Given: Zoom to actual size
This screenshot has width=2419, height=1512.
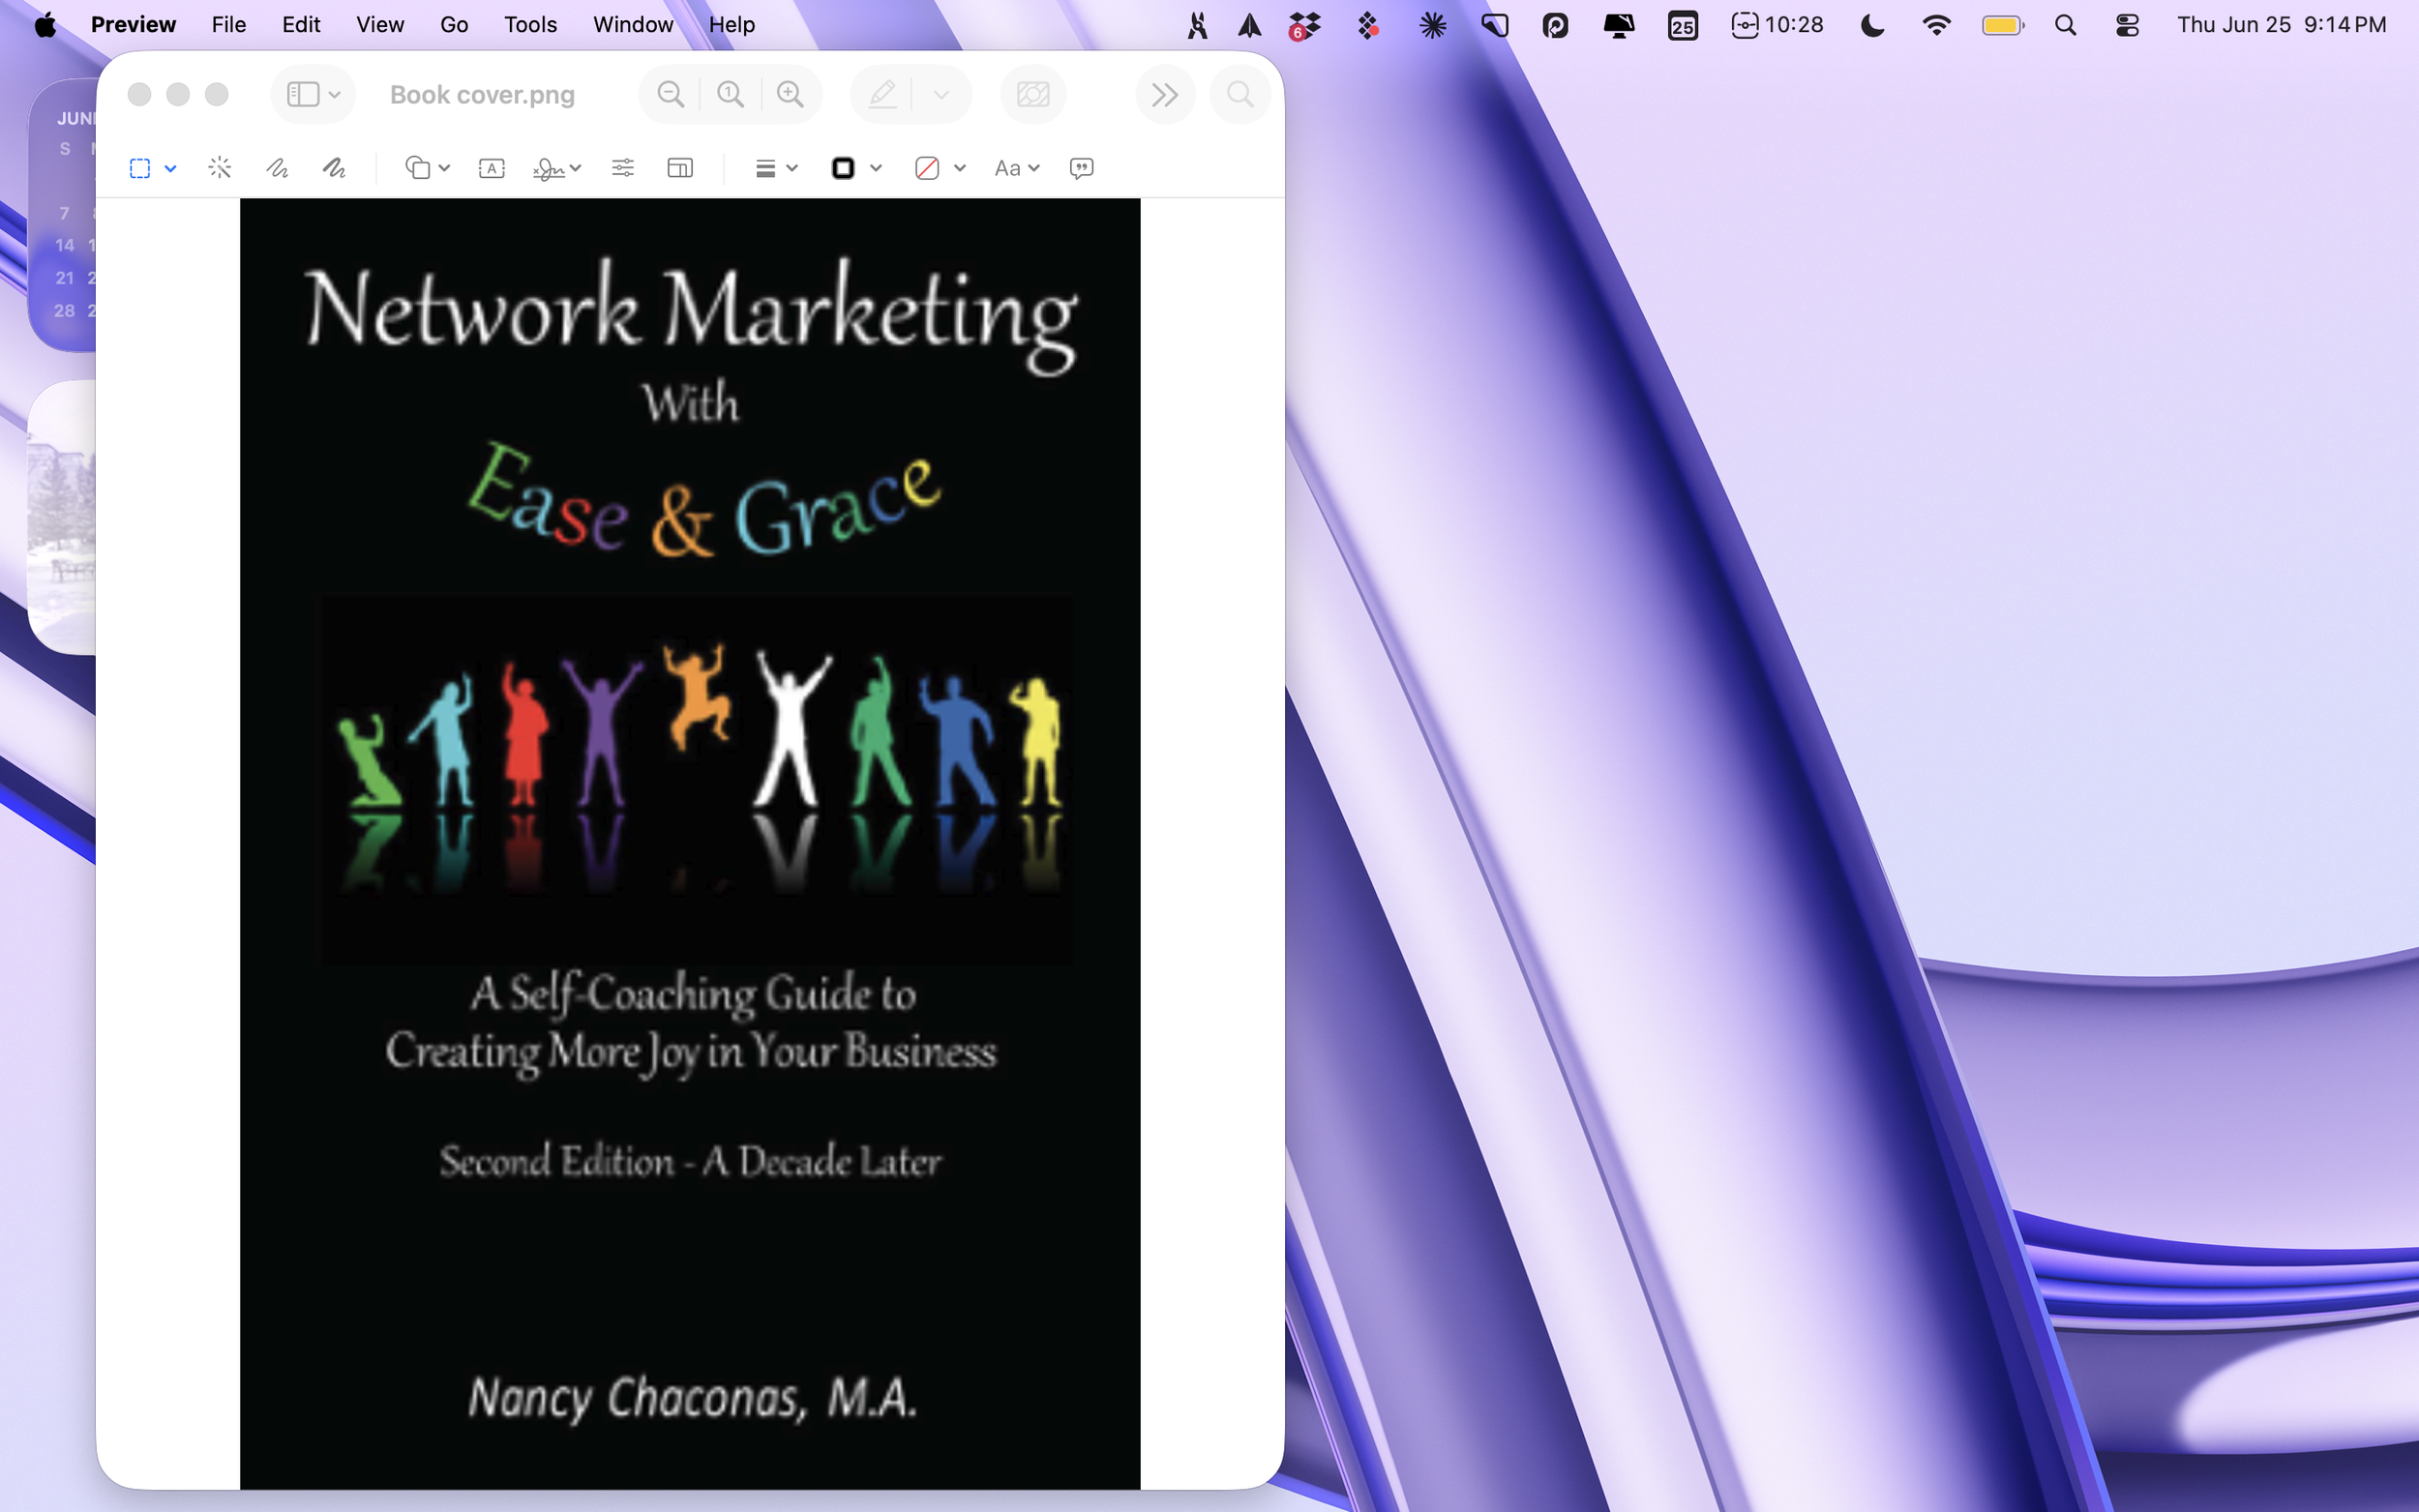Looking at the screenshot, I should pyautogui.click(x=731, y=94).
